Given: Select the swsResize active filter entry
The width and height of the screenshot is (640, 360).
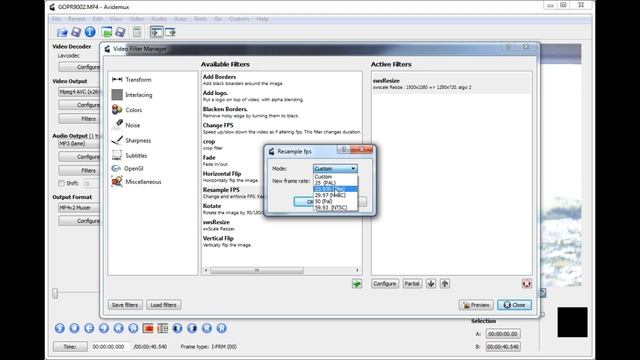Looking at the screenshot, I should (451, 84).
